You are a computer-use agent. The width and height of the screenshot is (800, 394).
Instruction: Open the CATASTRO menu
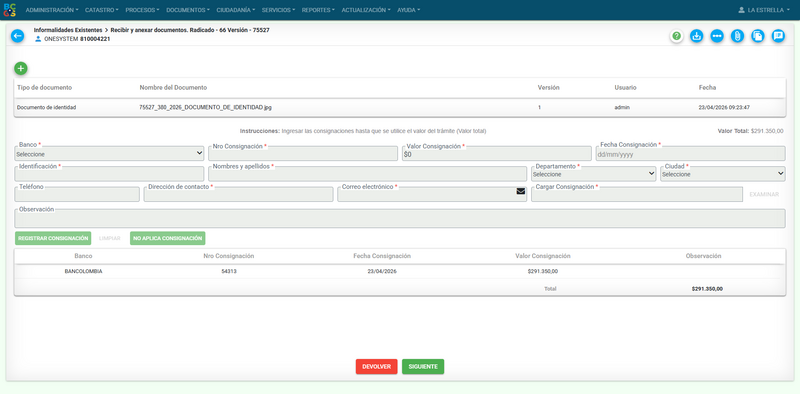click(x=102, y=10)
